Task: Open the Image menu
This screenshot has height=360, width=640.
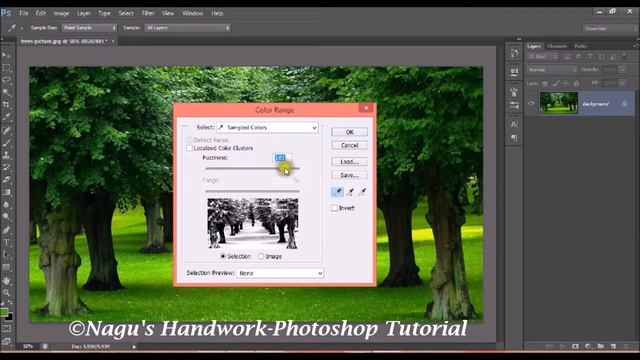Action: [61, 13]
